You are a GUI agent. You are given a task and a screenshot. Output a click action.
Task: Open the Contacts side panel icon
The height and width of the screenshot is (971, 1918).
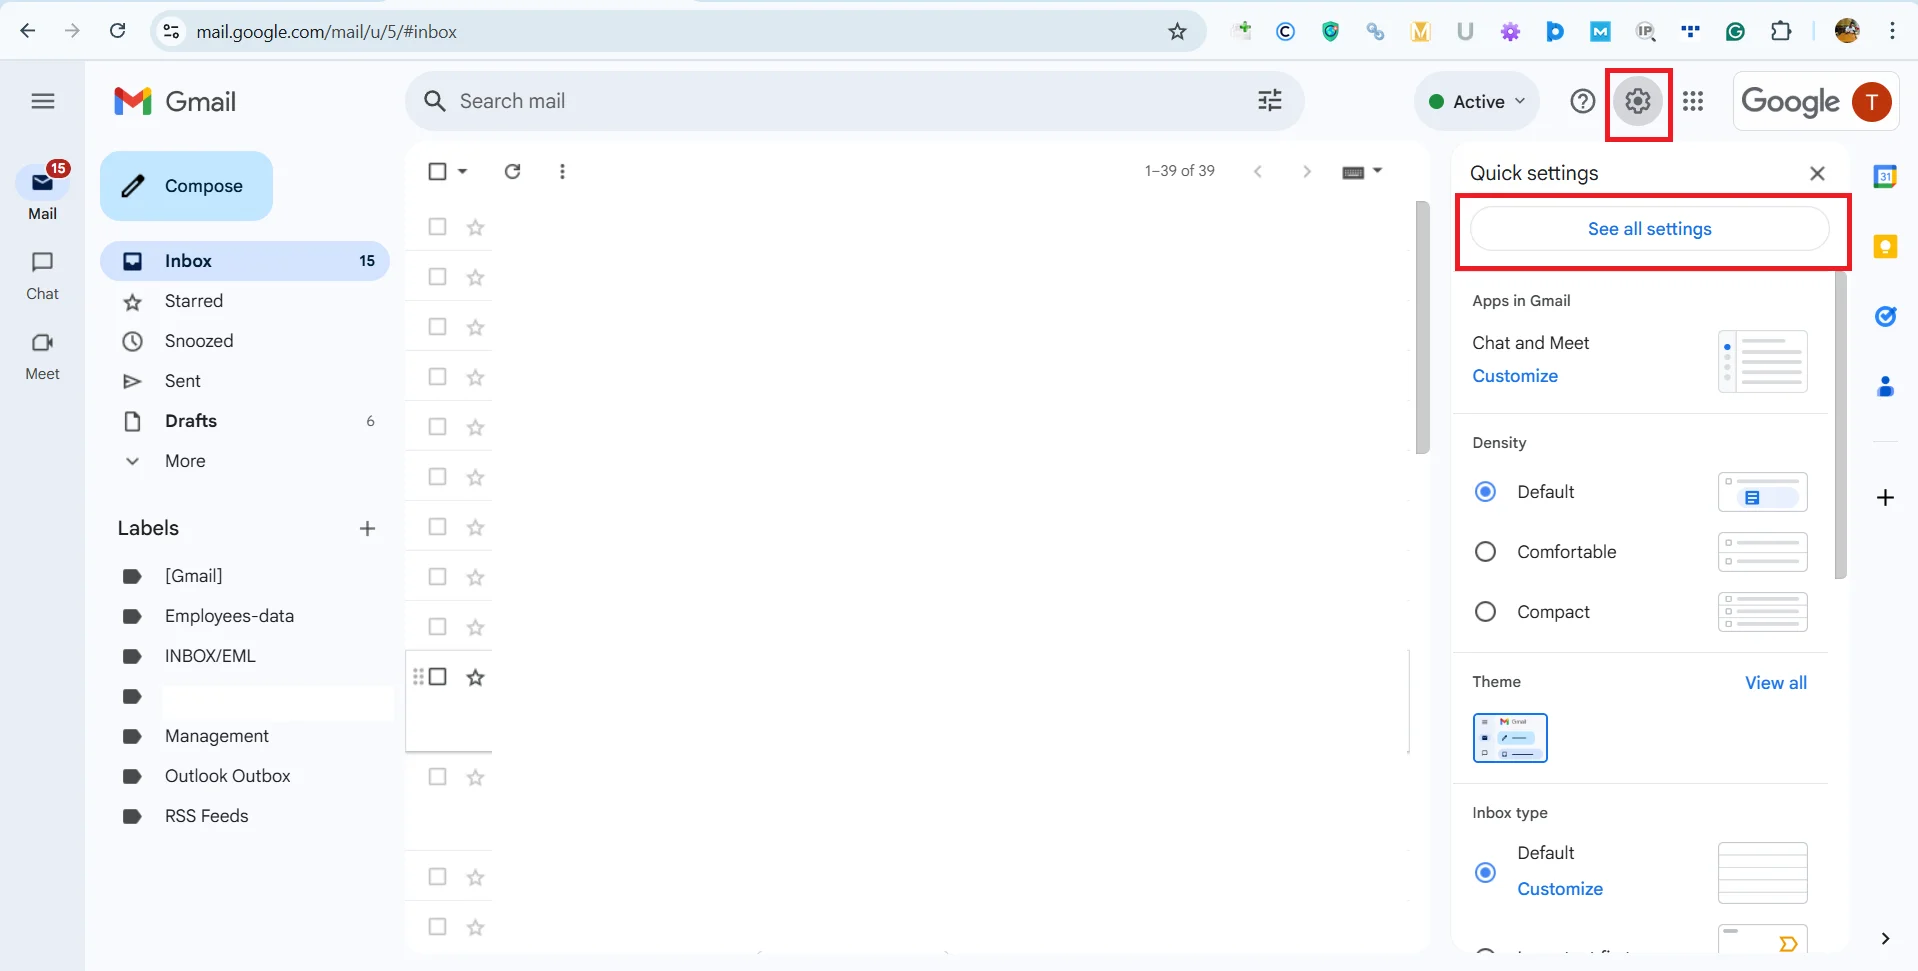1885,386
